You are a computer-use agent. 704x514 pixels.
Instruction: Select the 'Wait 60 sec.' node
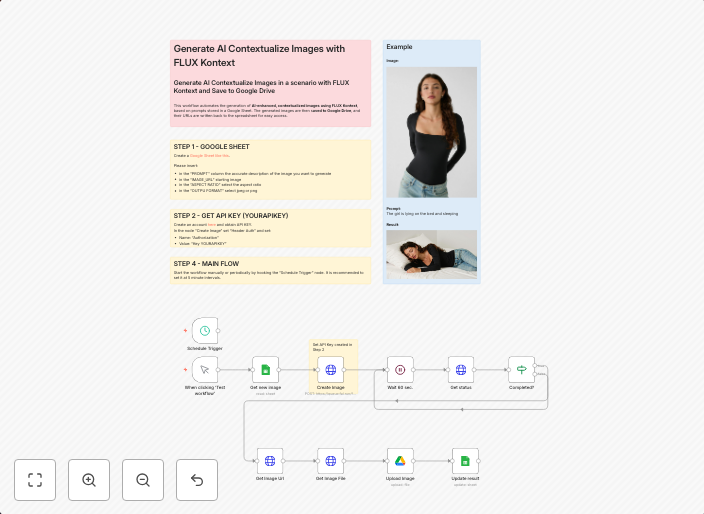(x=400, y=369)
